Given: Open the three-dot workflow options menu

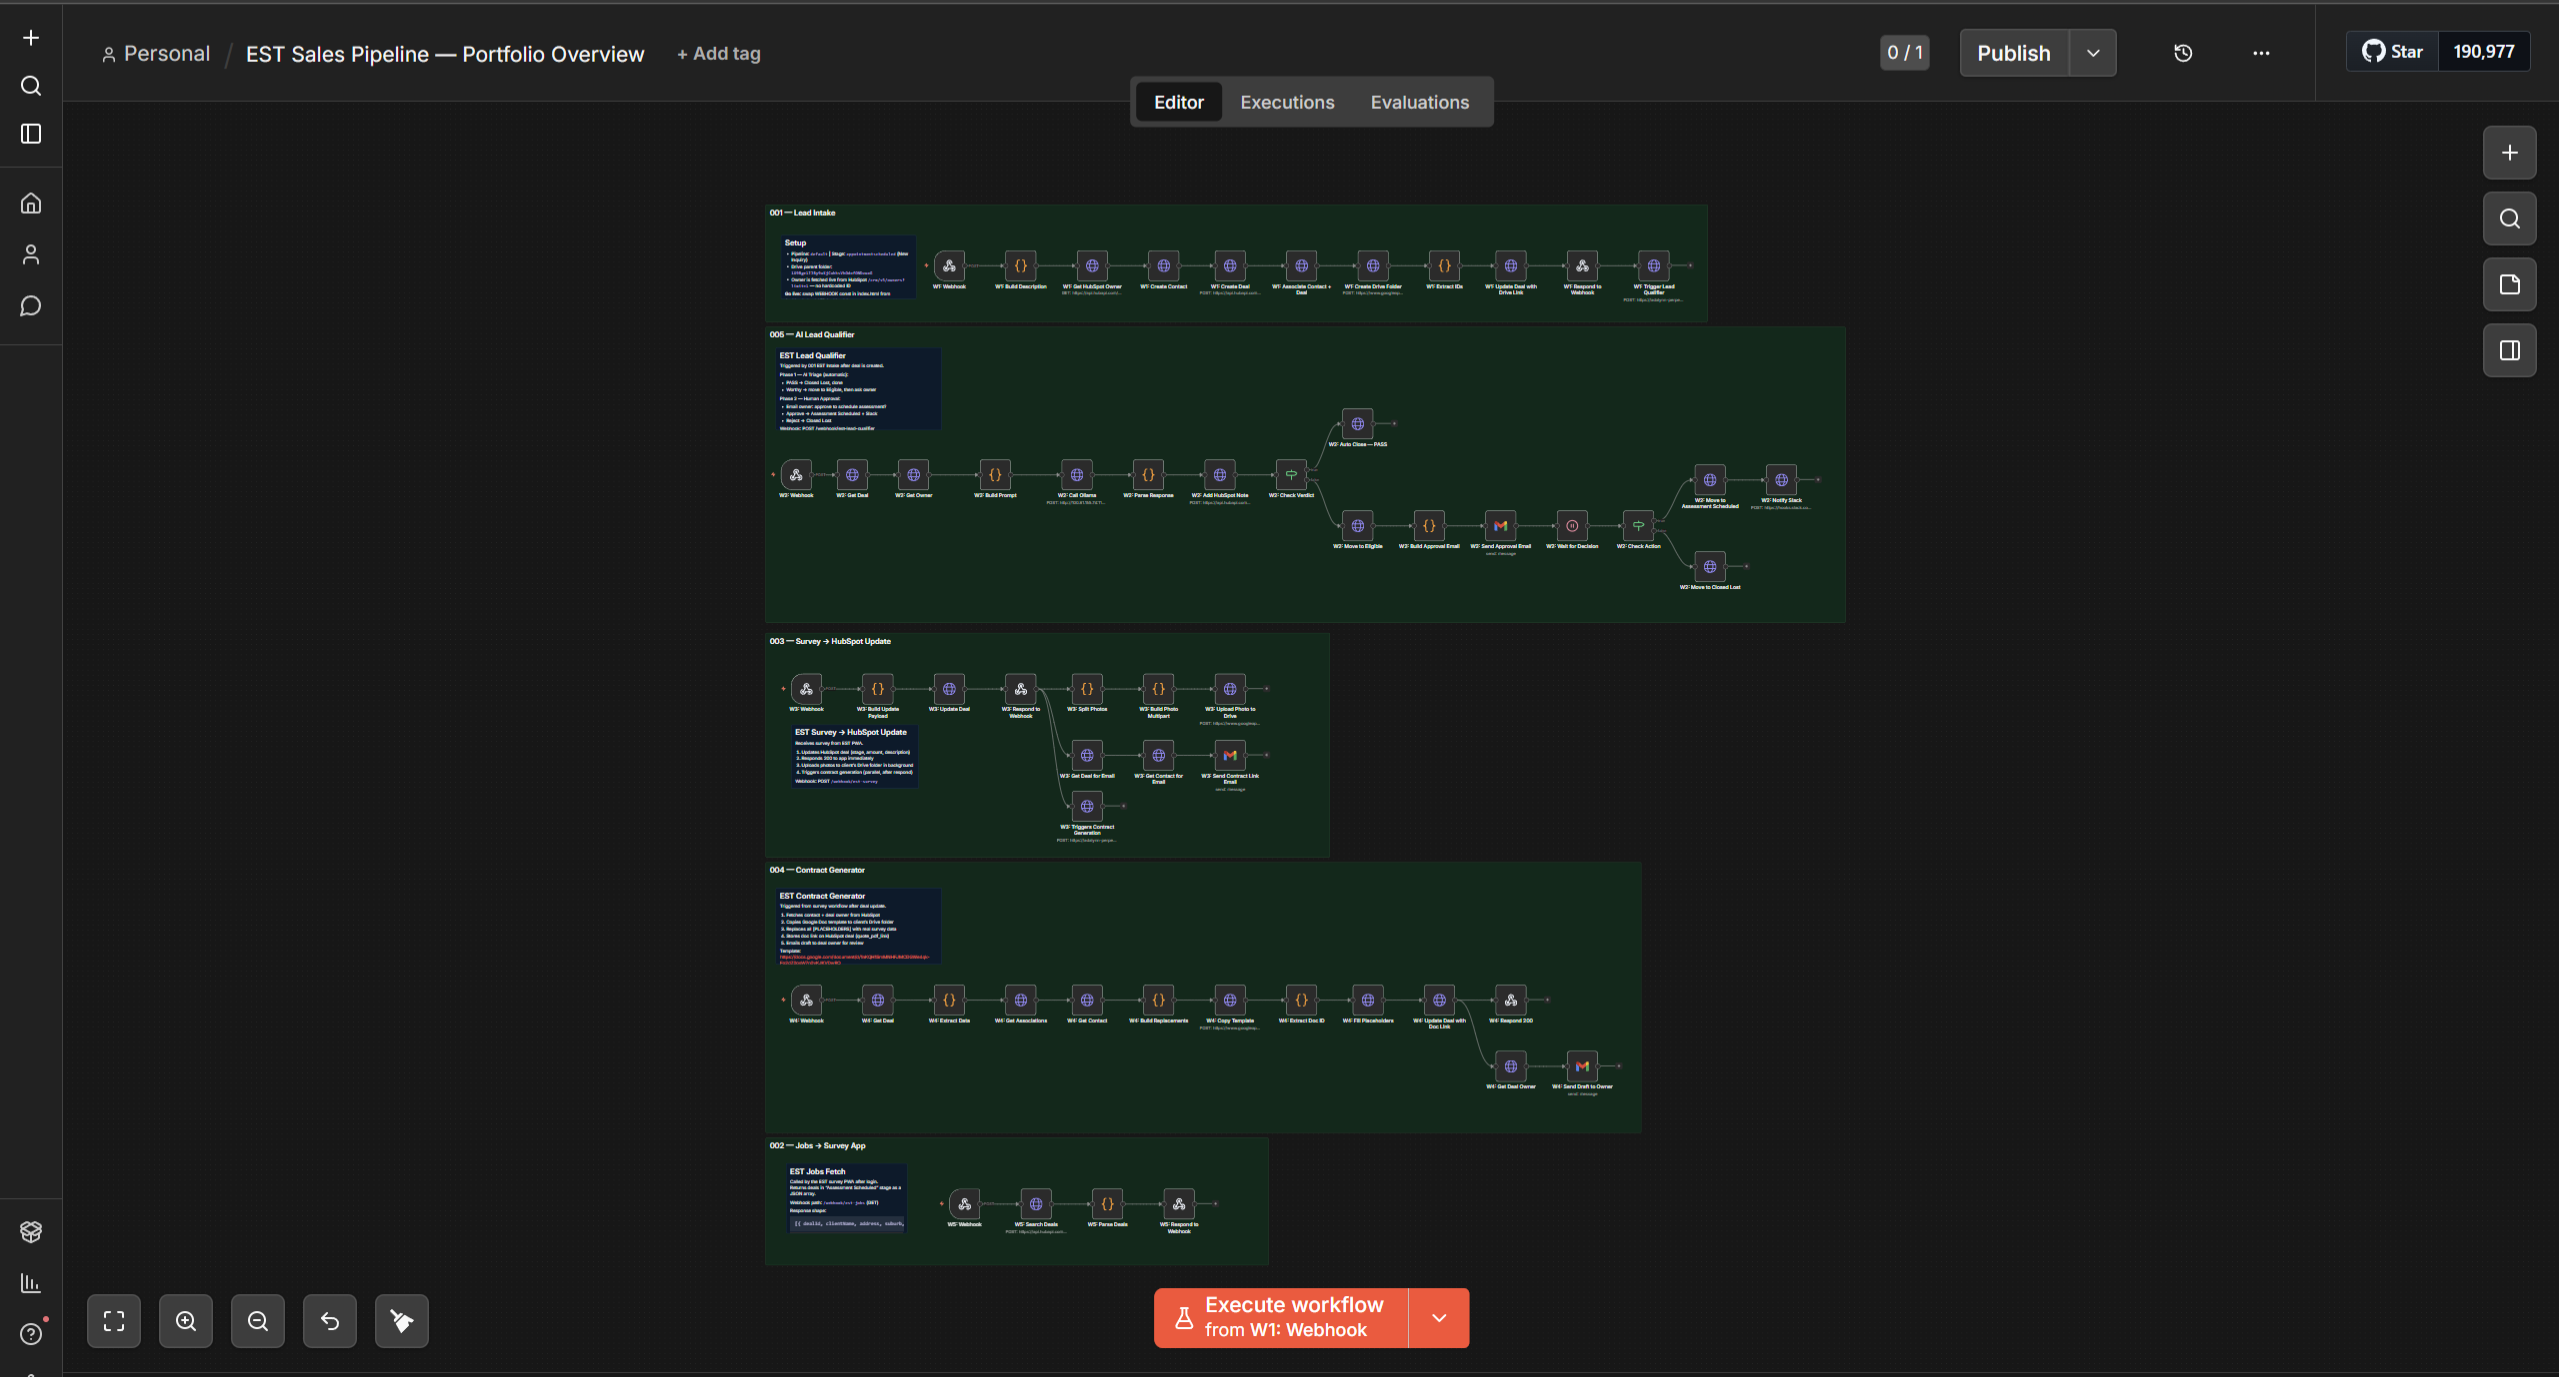Looking at the screenshot, I should click(2261, 53).
